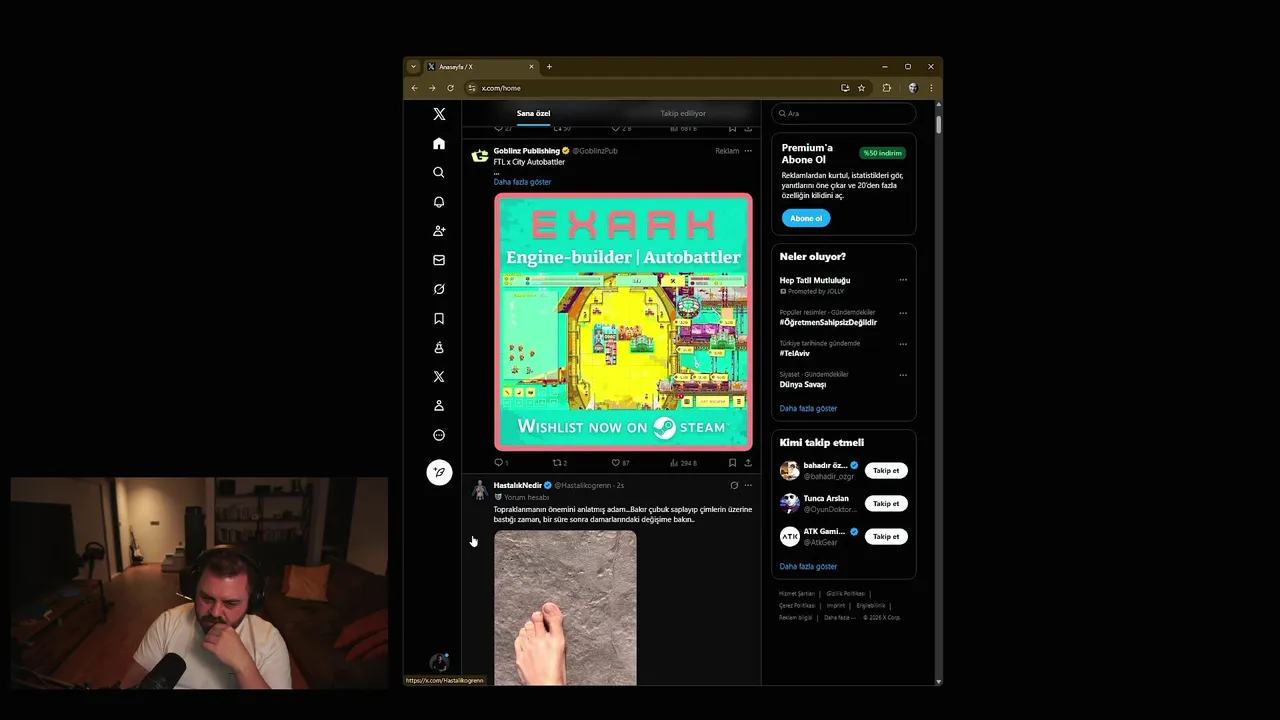The height and width of the screenshot is (720, 1280).
Task: Repost the Goblinz Publishing post
Action: tap(558, 463)
